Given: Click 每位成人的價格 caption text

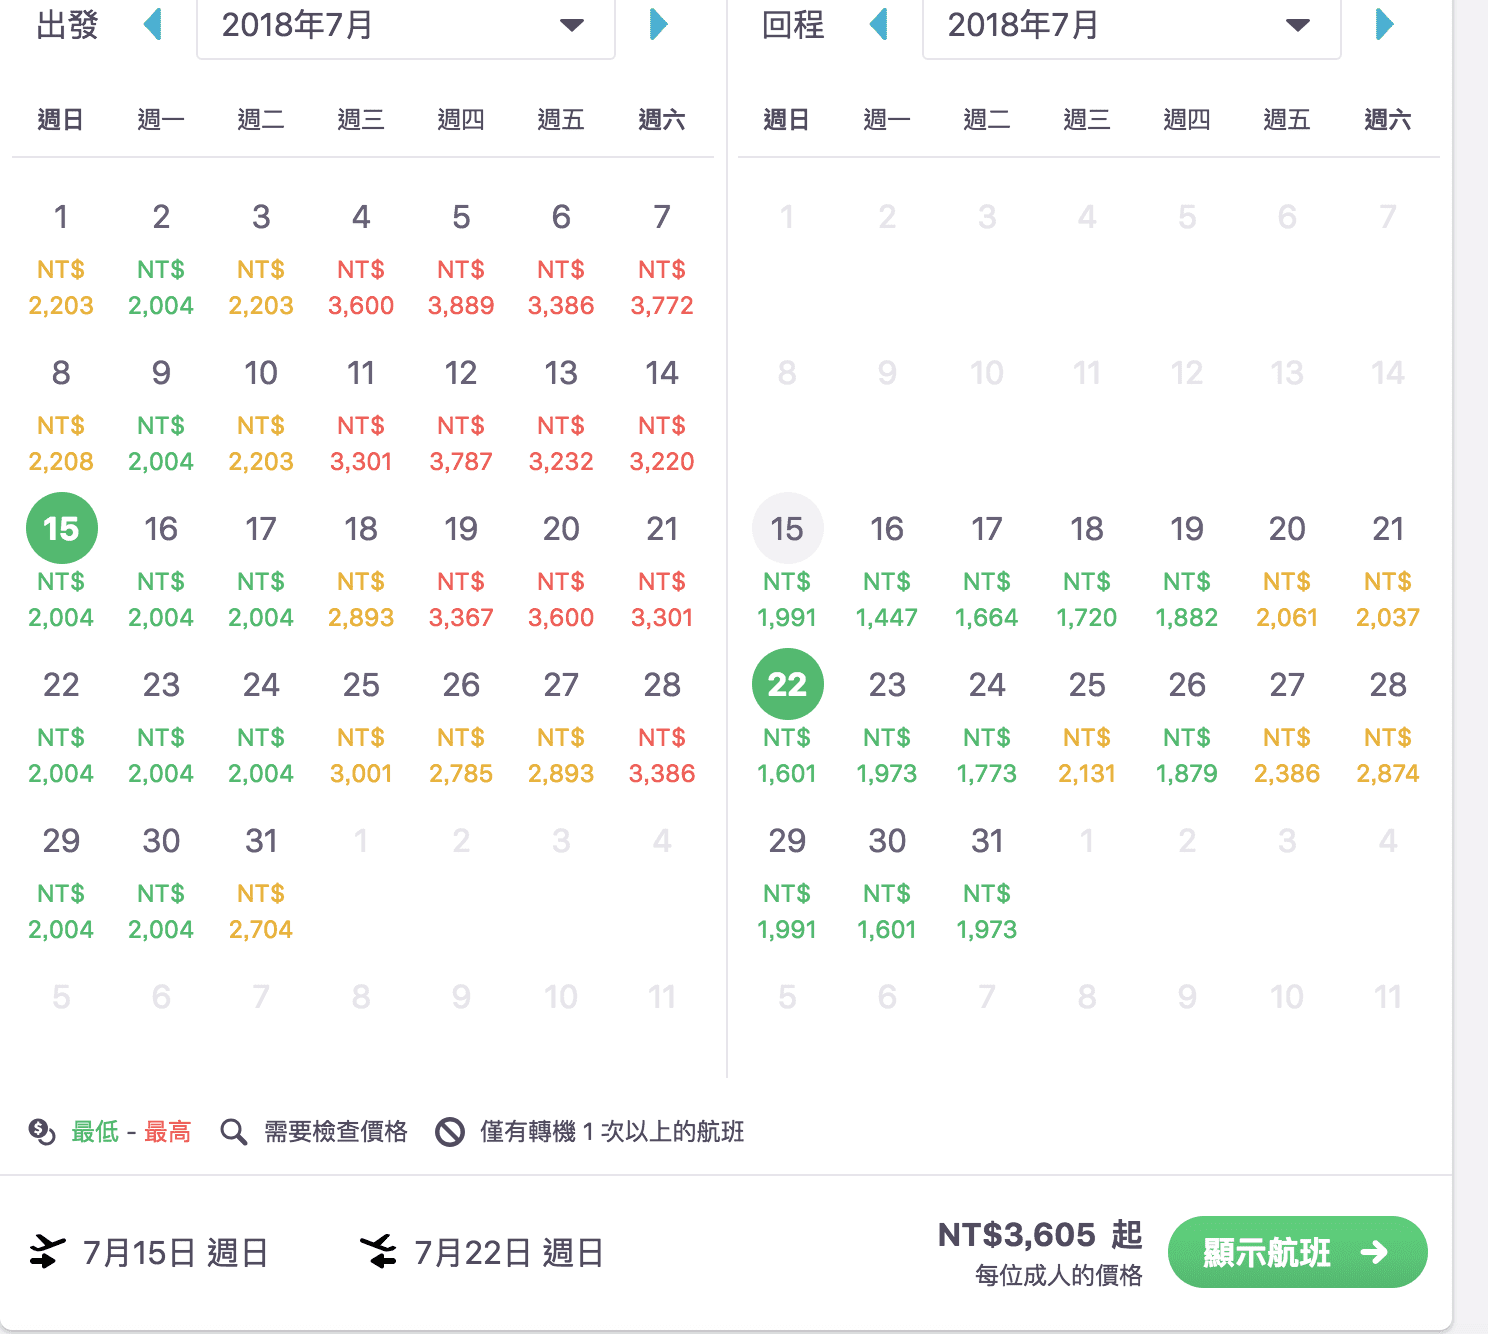Looking at the screenshot, I should 1058,1276.
